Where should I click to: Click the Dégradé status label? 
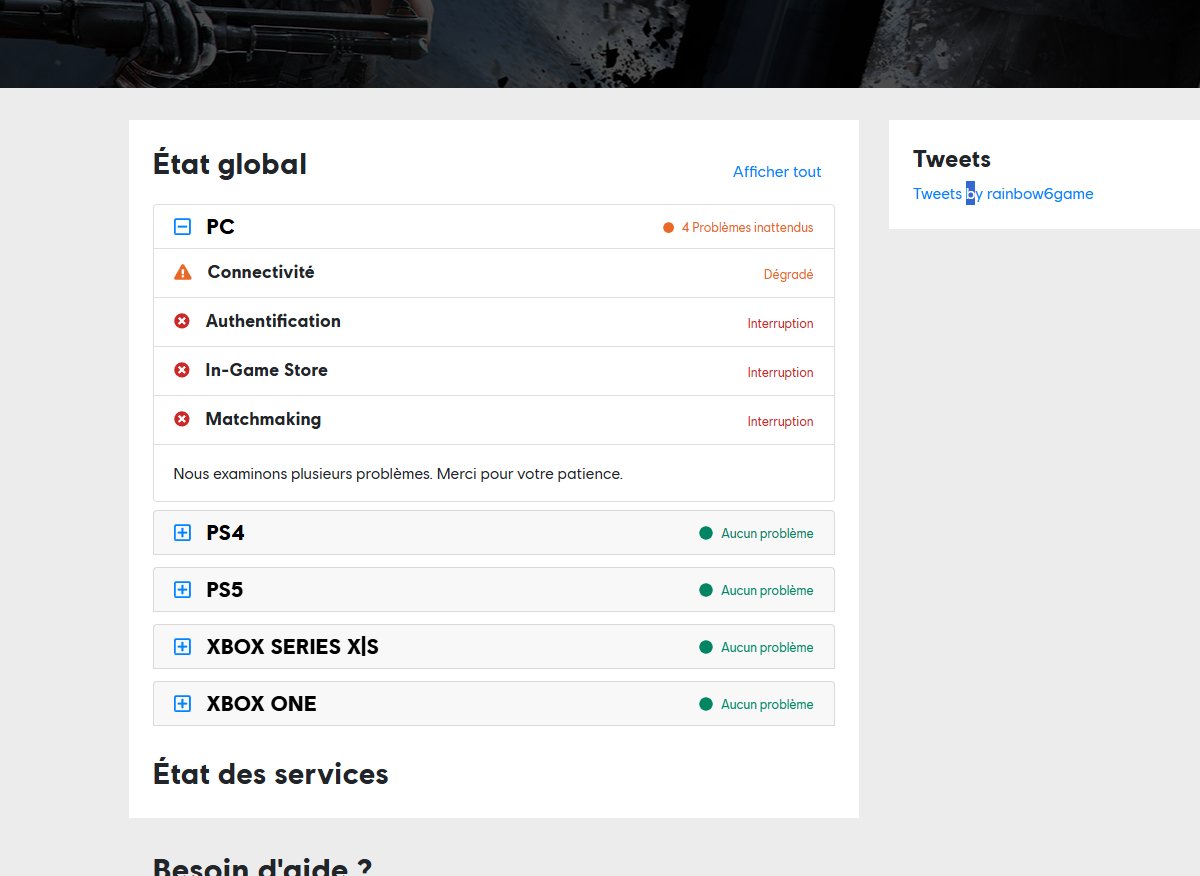(788, 274)
